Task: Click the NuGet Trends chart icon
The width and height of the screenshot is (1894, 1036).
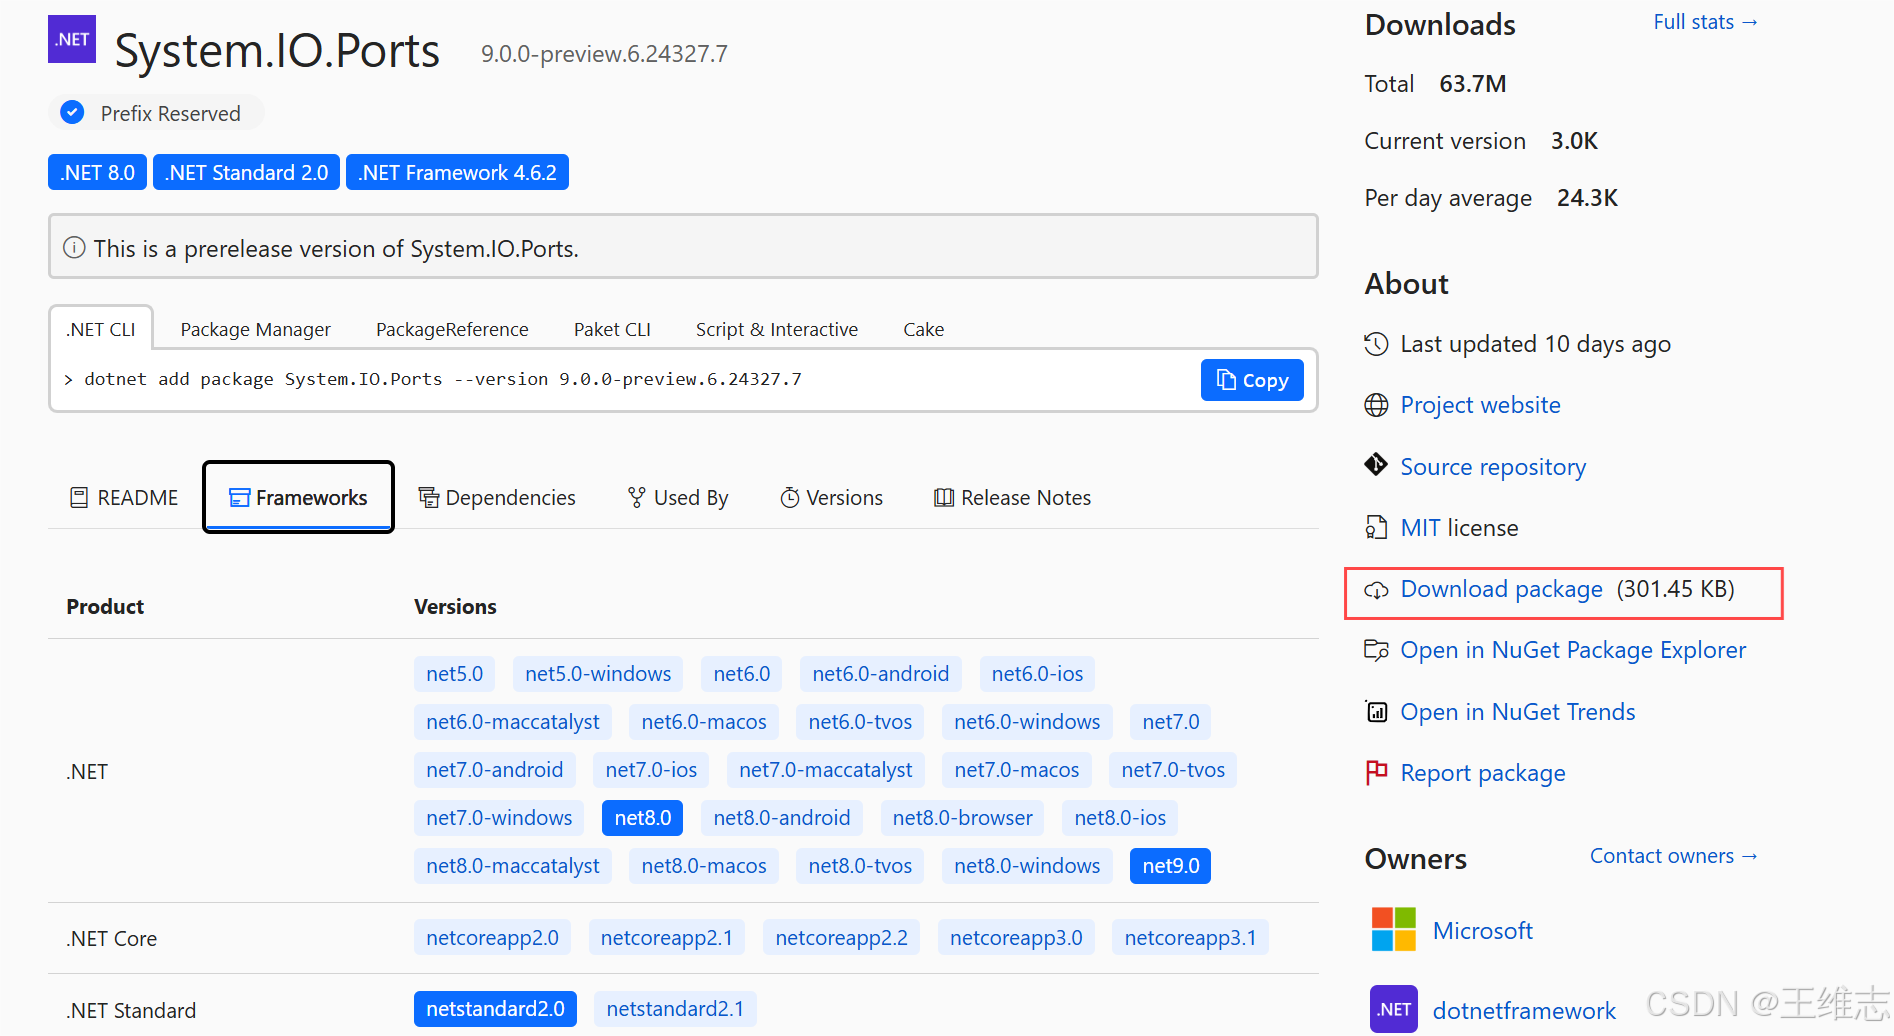Action: pyautogui.click(x=1376, y=711)
